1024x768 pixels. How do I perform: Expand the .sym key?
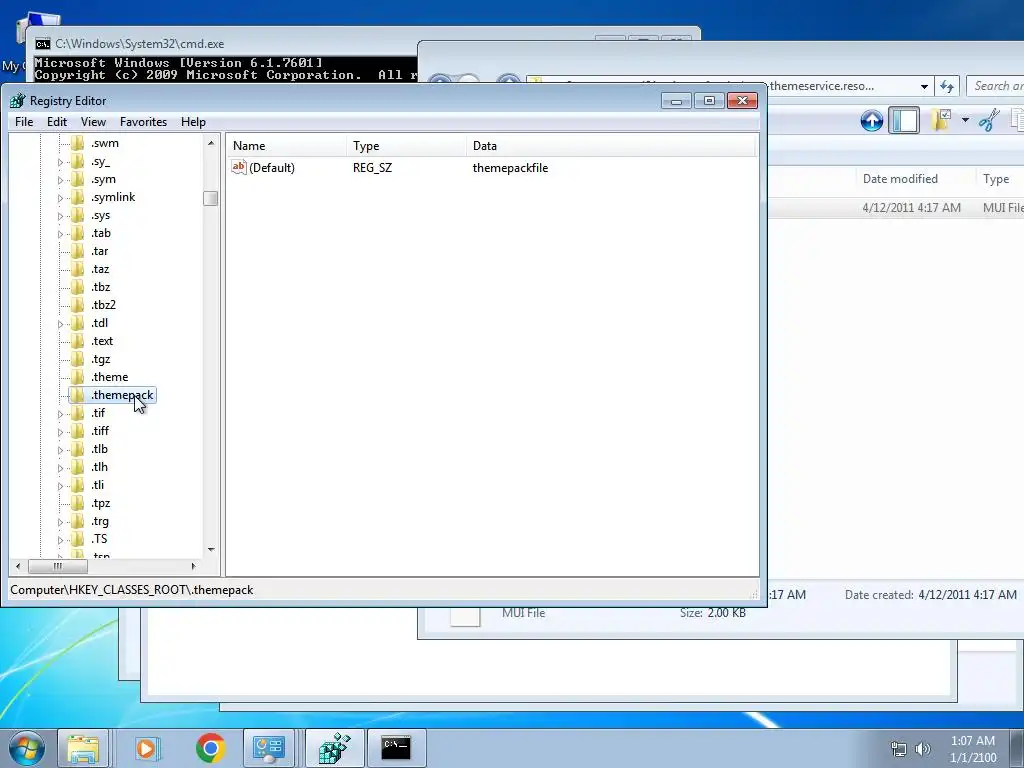click(60, 180)
